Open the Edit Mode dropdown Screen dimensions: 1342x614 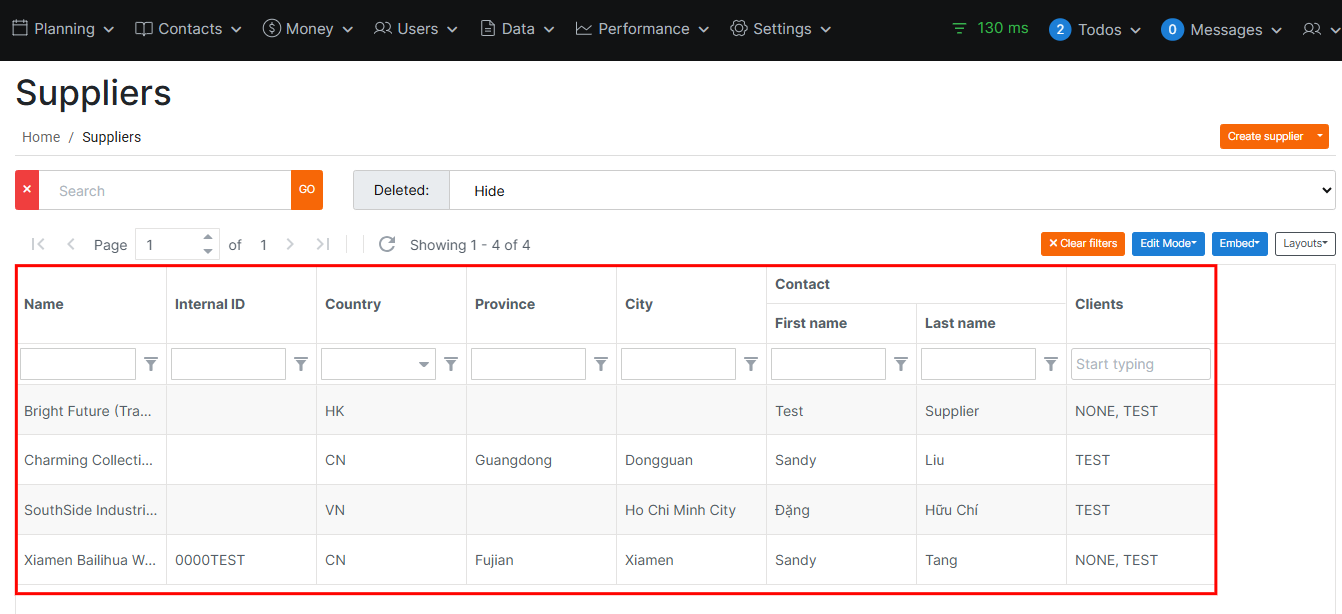coord(1168,244)
